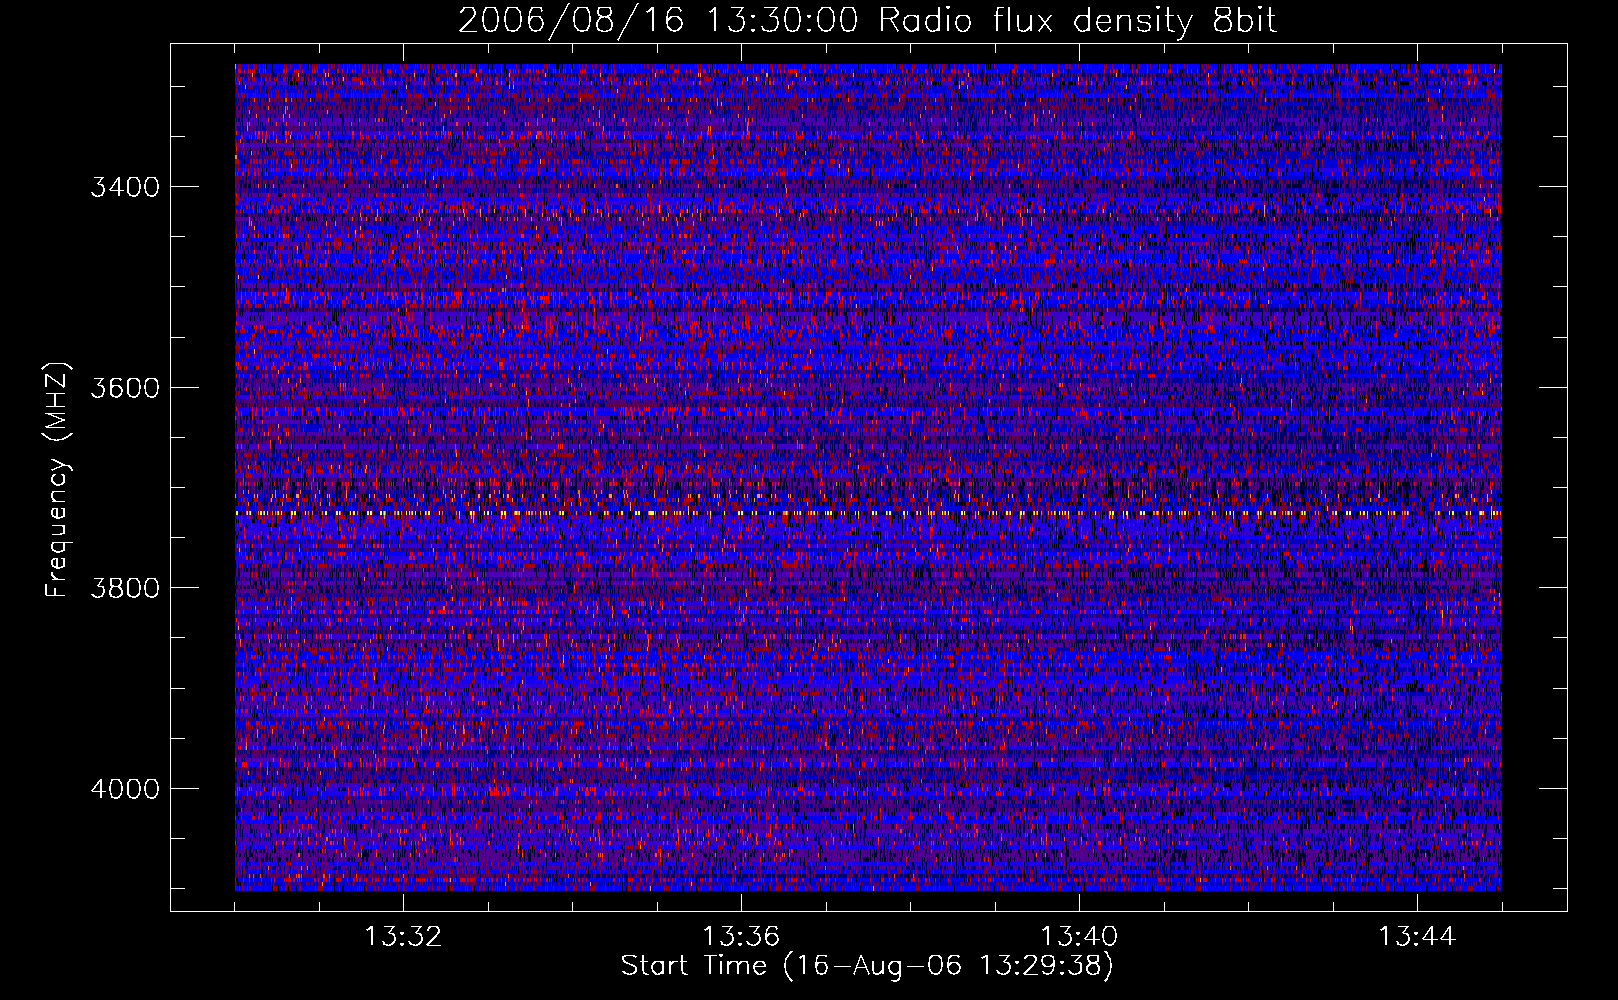Click the 4000 frequency tick label

[125, 789]
